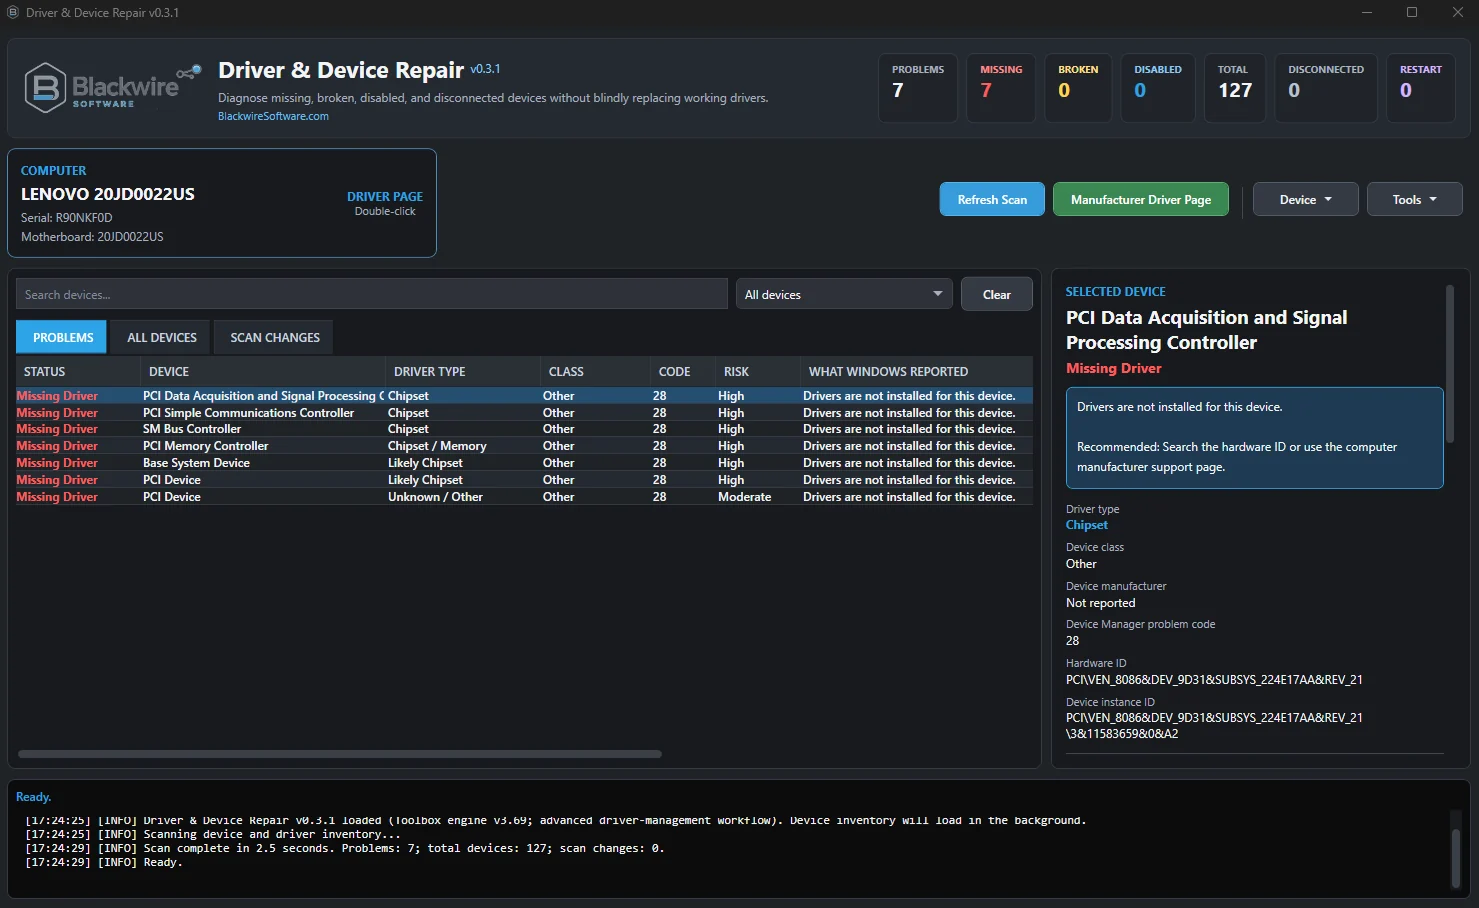Screen dimensions: 1479x908
Task: Click the Restart counter card
Action: click(1421, 88)
